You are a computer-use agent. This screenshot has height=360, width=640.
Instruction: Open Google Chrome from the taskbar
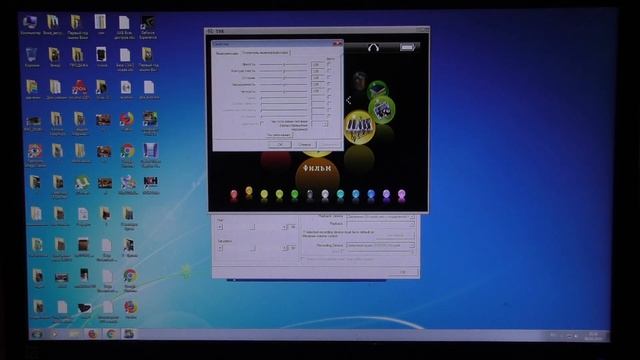[x=111, y=334]
